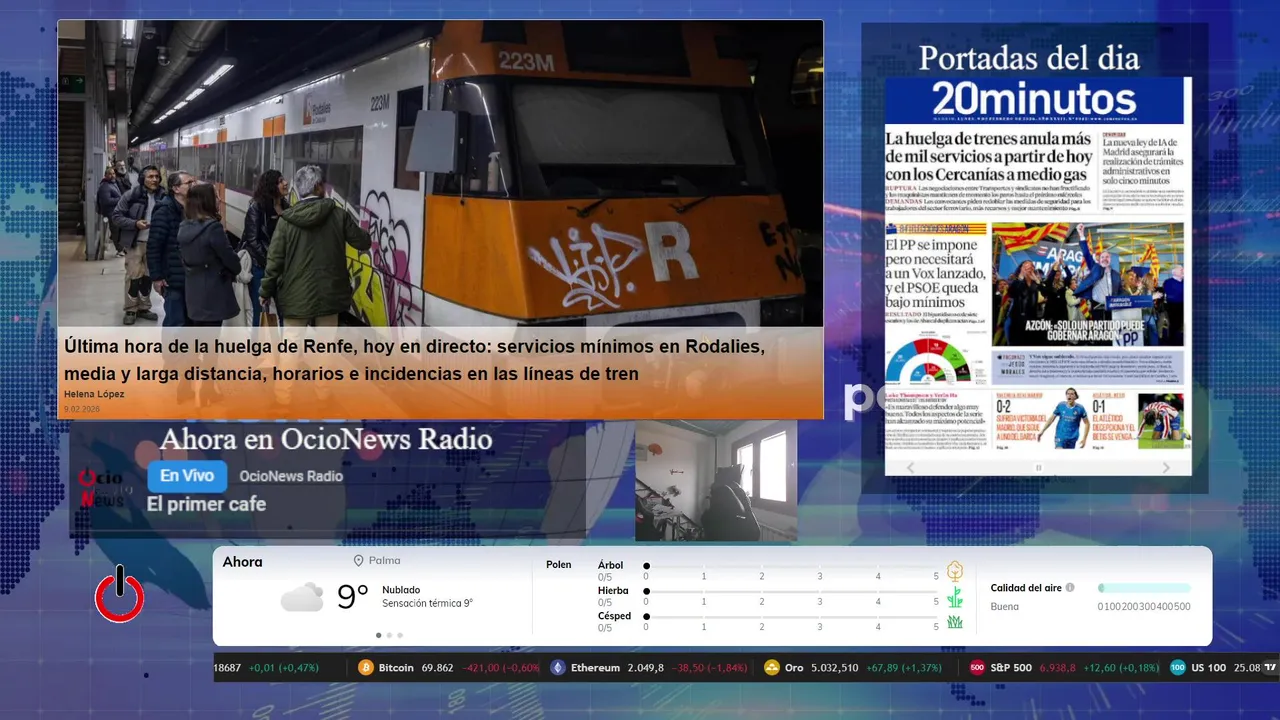Click Bitcoin price '69.862'

click(x=437, y=668)
